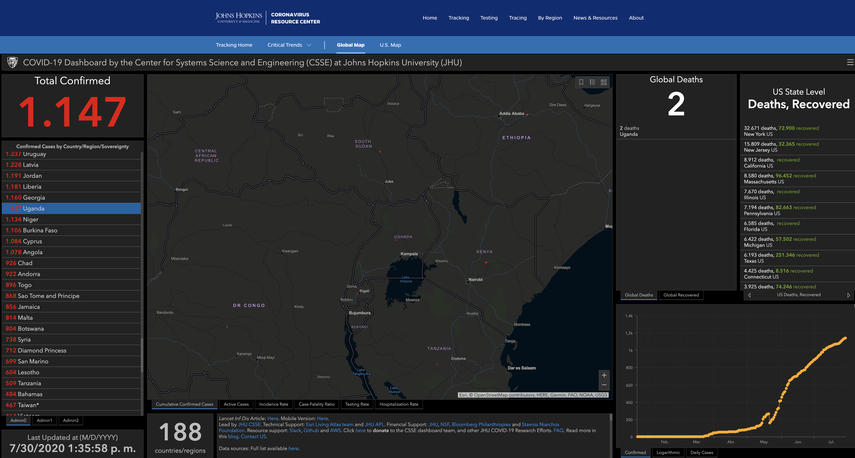Expand the Critical Trends dropdown
Image resolution: width=855 pixels, height=458 pixels.
[x=290, y=45]
